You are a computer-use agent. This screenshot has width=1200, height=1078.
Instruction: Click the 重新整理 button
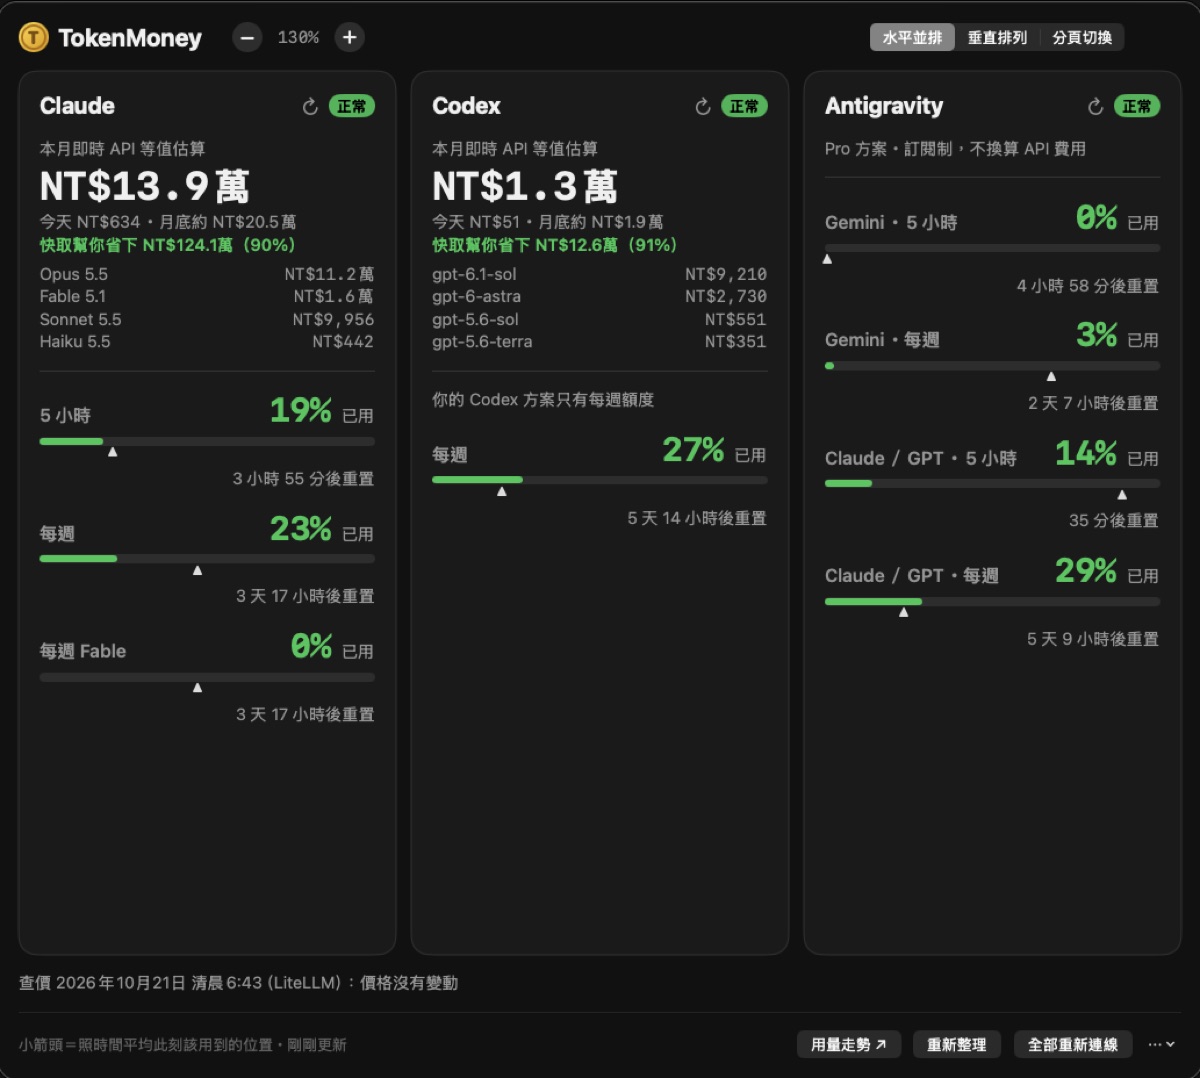point(957,1045)
